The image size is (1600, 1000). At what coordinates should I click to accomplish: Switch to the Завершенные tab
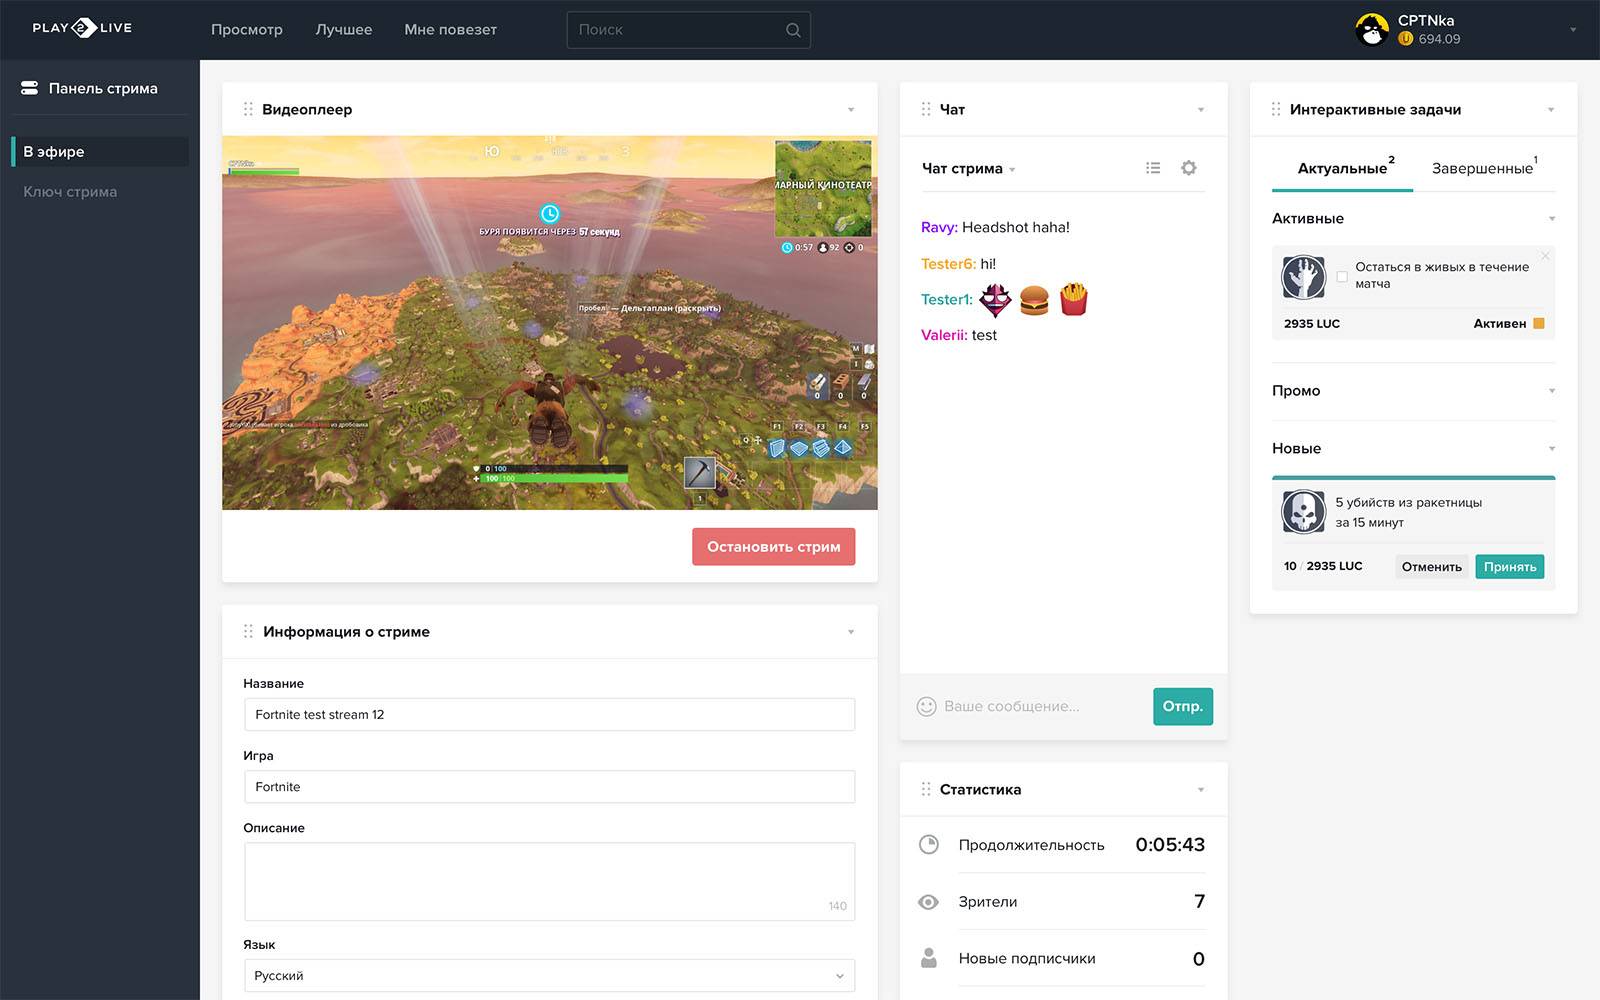(x=1483, y=168)
